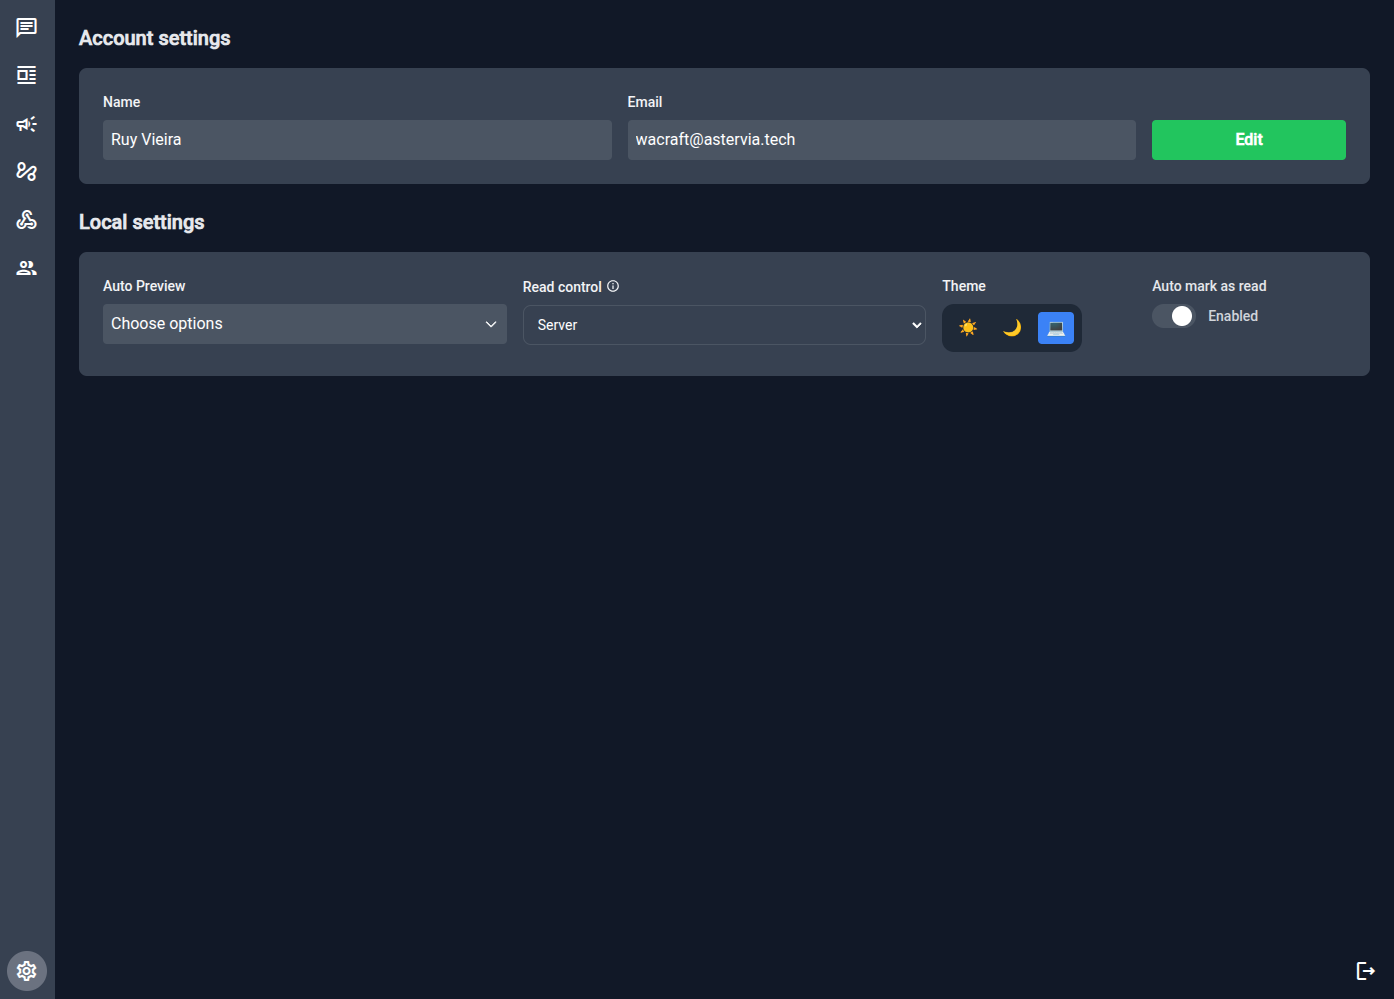
Task: Click the green Edit button
Action: [x=1248, y=140]
